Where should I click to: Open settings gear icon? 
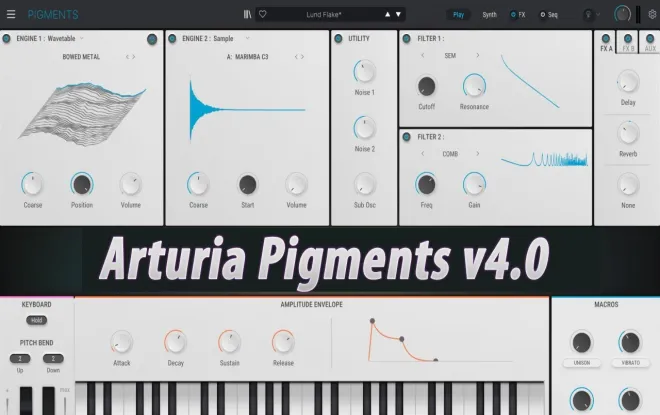[652, 14]
